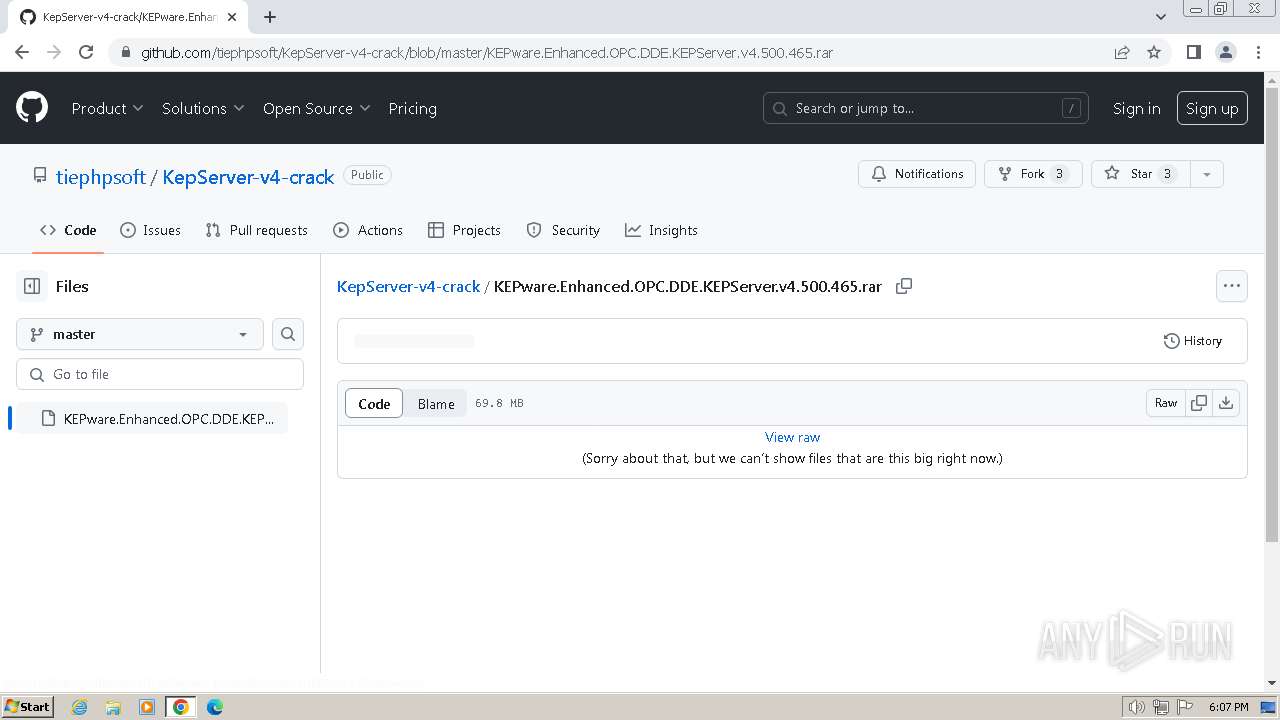Click the search files magnifier button

pyautogui.click(x=288, y=334)
